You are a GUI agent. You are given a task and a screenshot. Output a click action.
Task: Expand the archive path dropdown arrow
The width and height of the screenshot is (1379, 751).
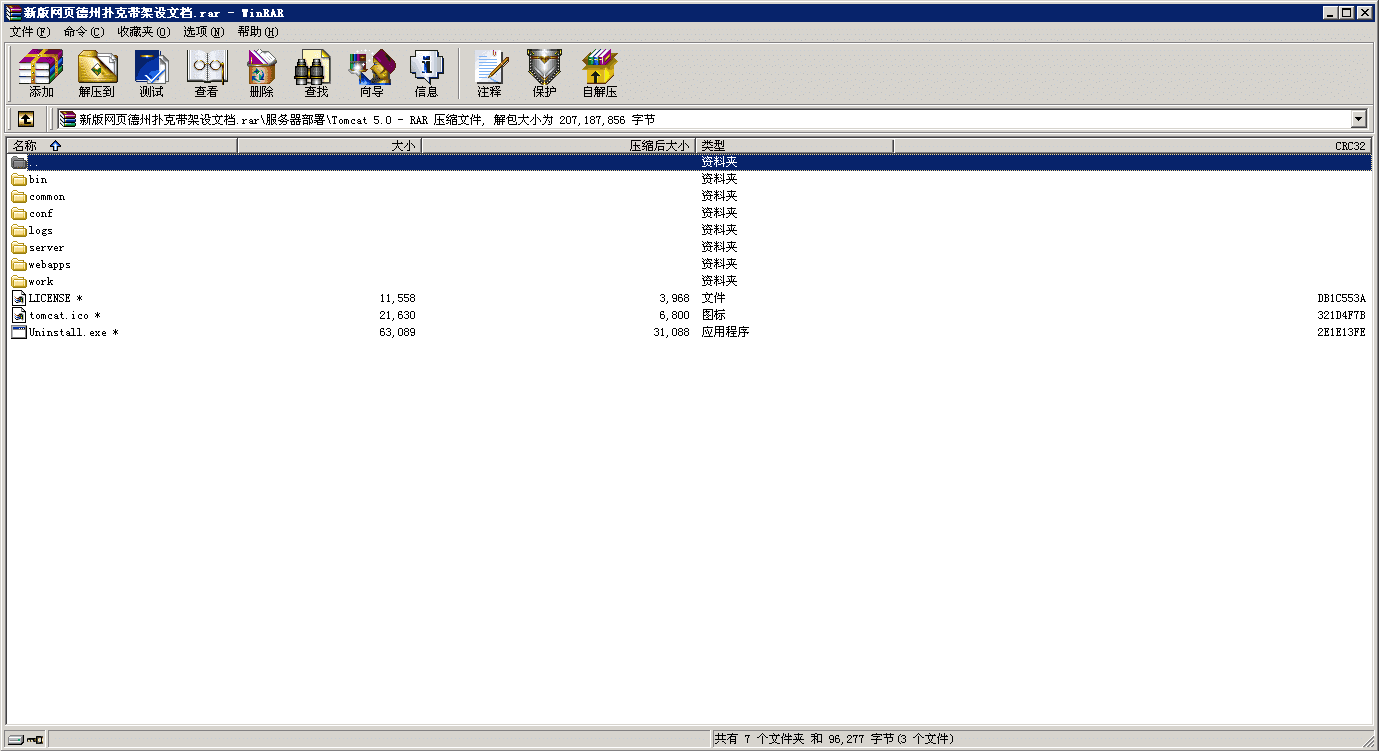coord(1358,119)
